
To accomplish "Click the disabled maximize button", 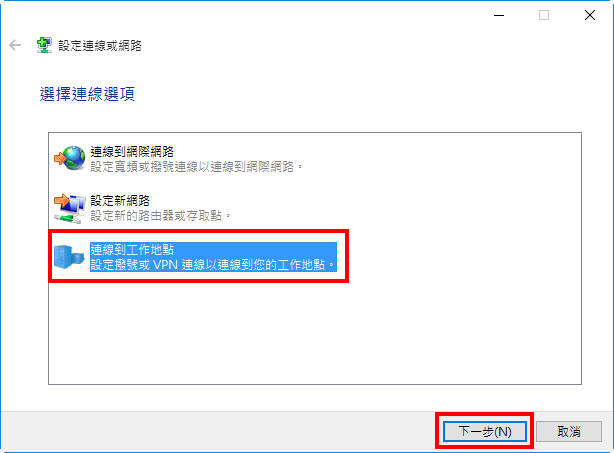I will [544, 16].
